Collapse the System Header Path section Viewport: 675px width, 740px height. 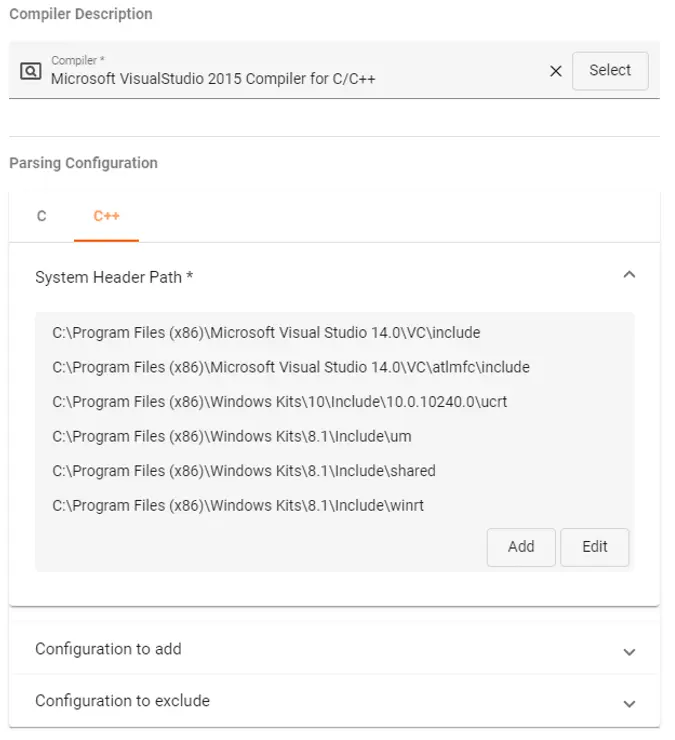tap(629, 275)
